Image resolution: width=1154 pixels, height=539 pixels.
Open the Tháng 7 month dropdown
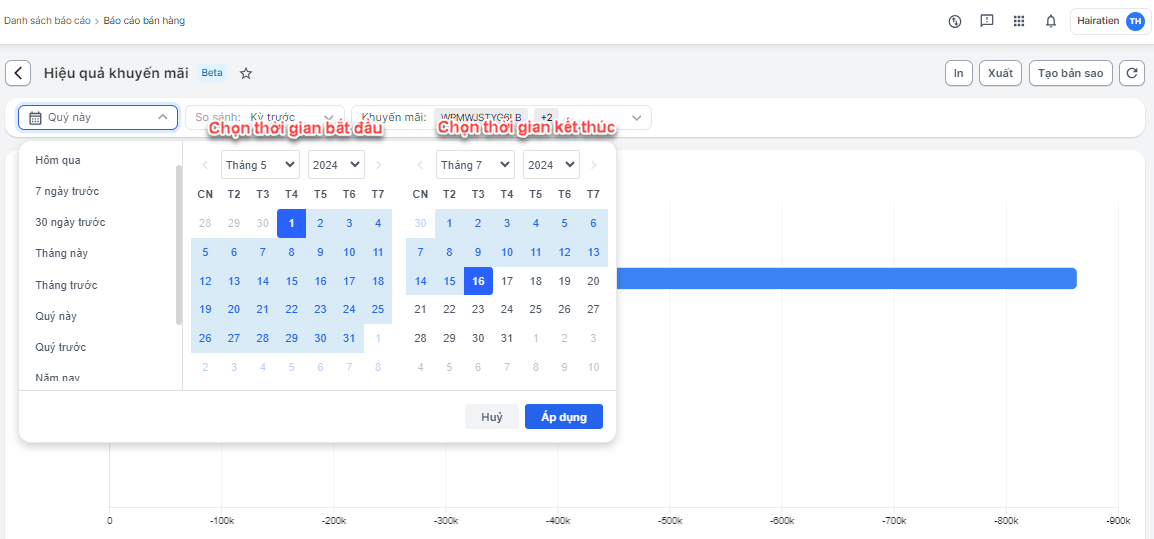(x=475, y=165)
